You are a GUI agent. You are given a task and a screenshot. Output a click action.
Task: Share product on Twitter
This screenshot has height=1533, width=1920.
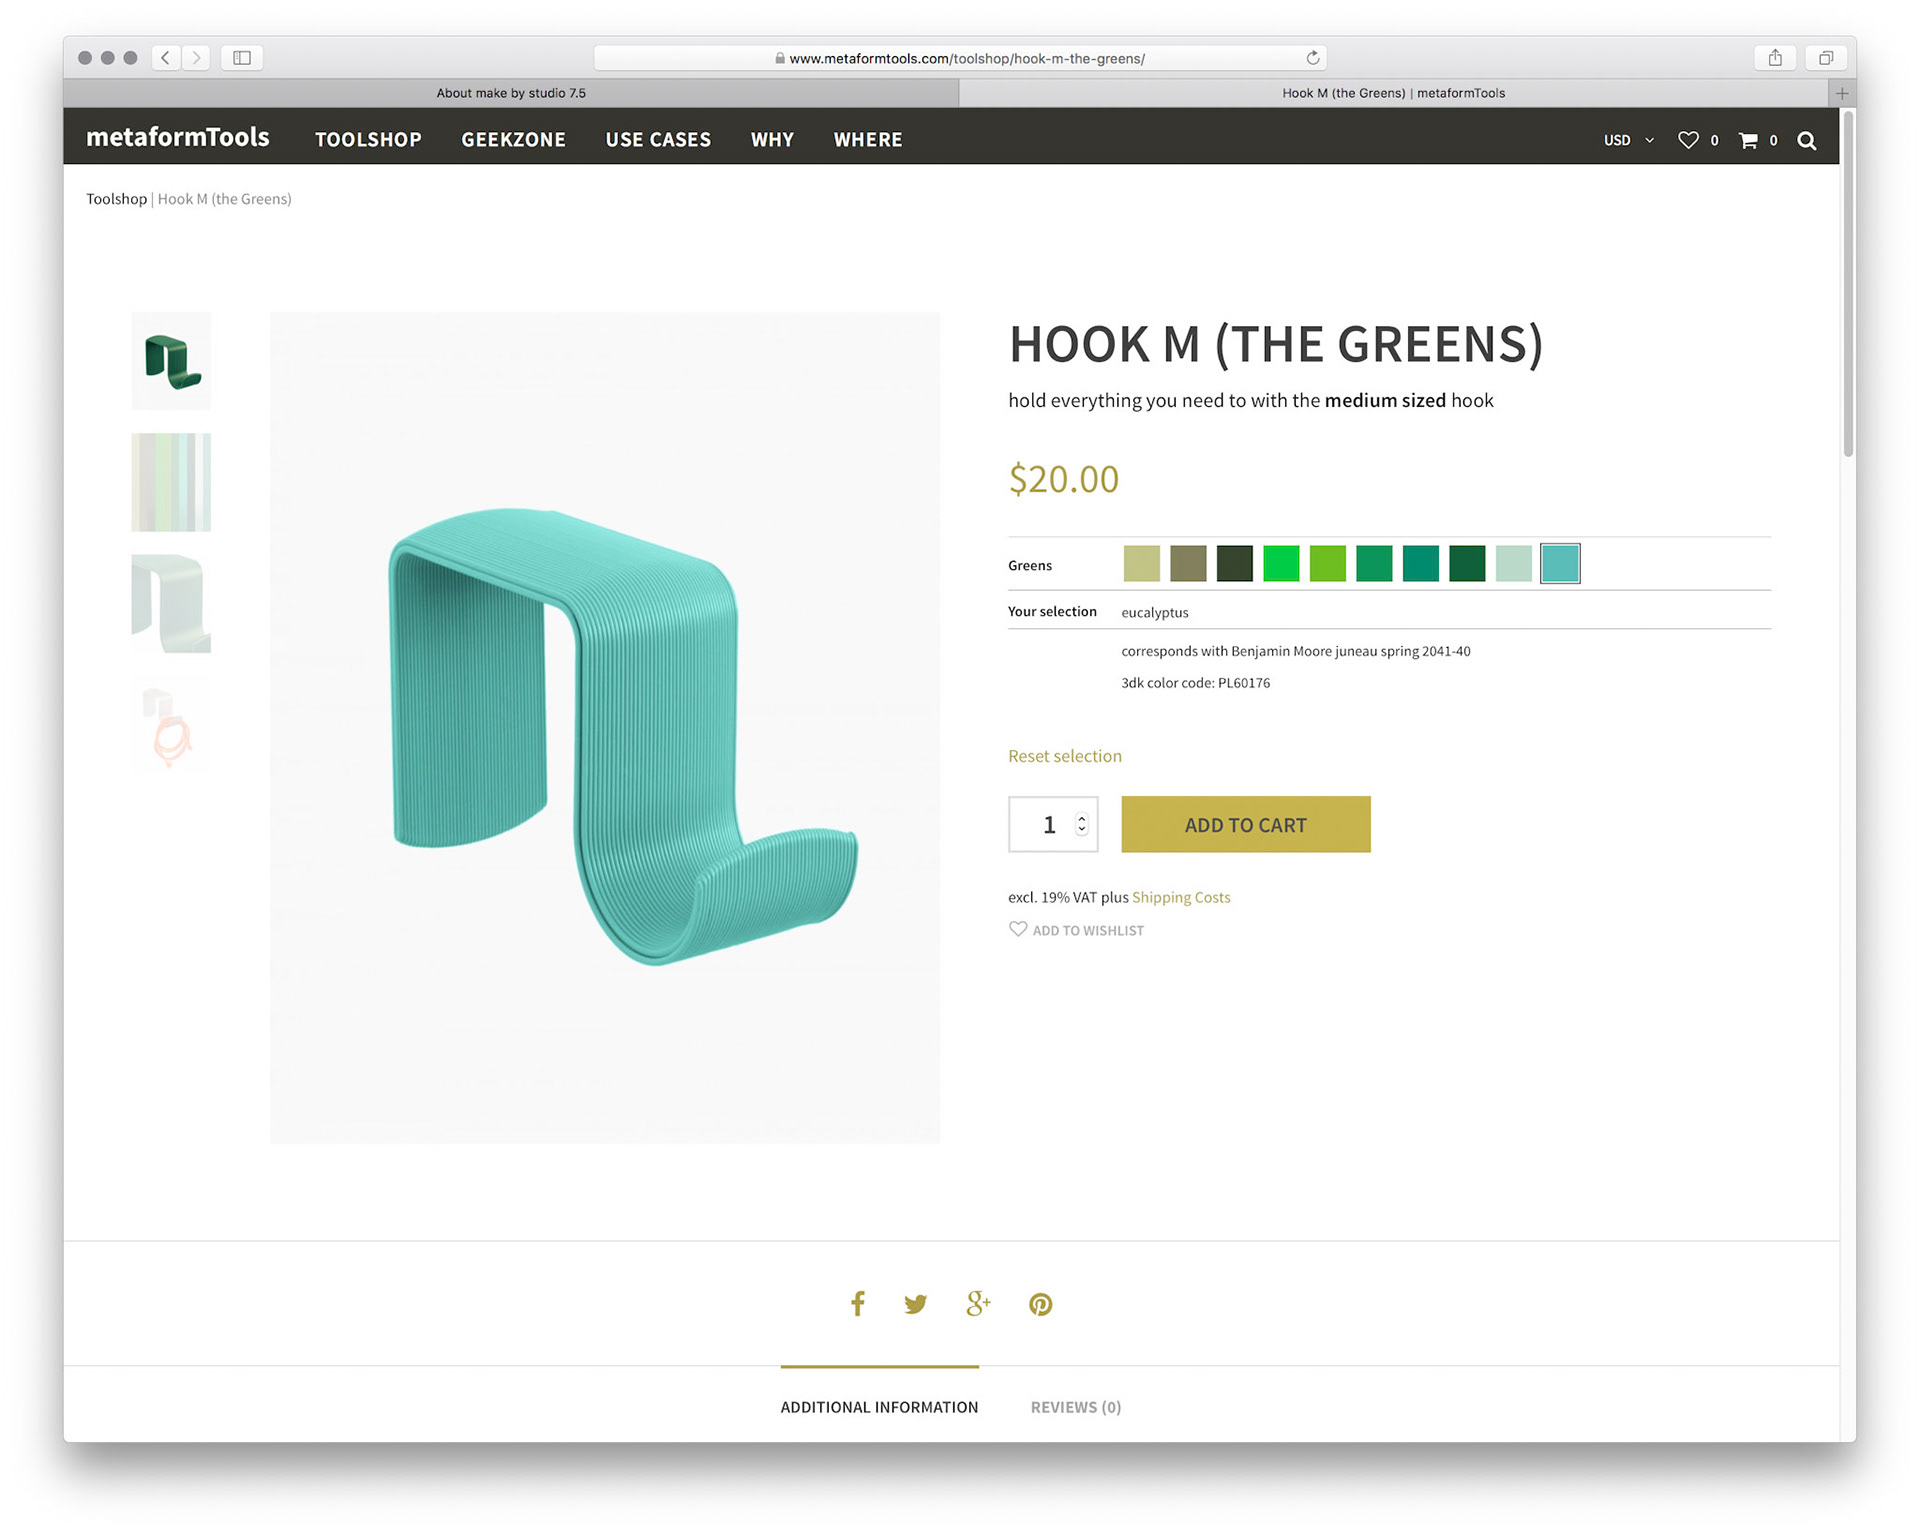click(915, 1303)
